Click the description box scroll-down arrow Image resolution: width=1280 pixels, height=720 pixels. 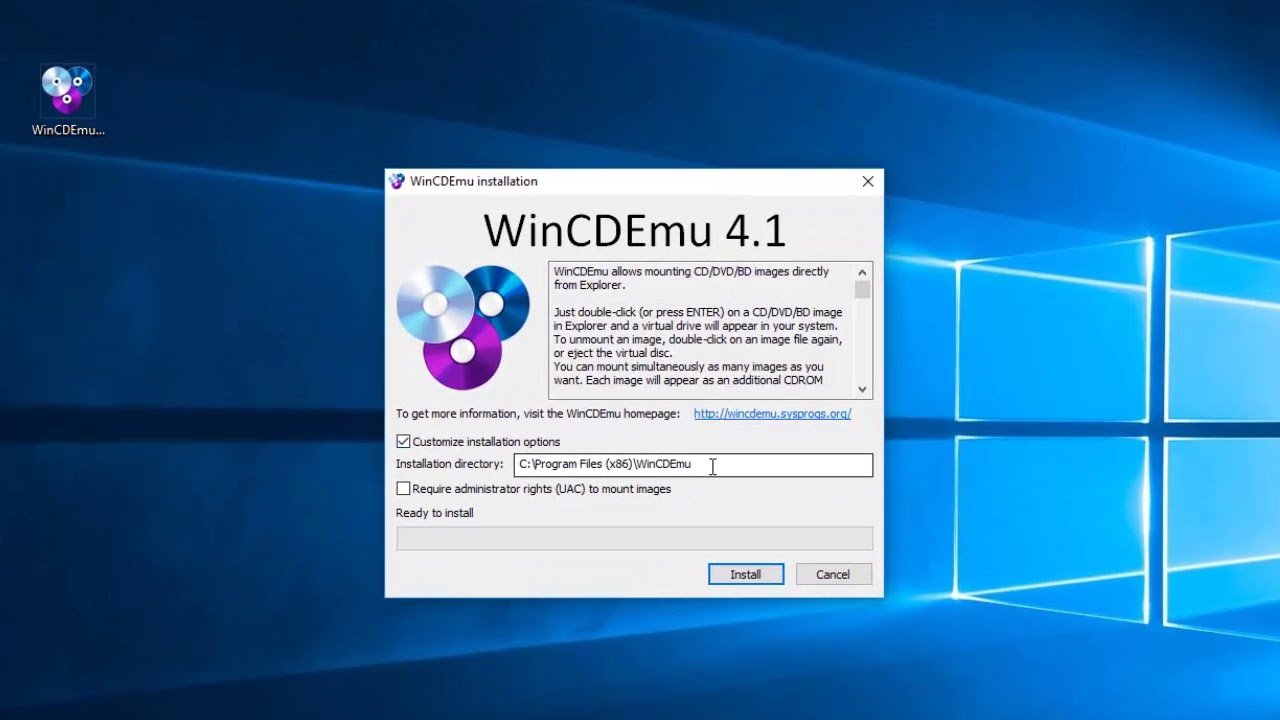(862, 390)
